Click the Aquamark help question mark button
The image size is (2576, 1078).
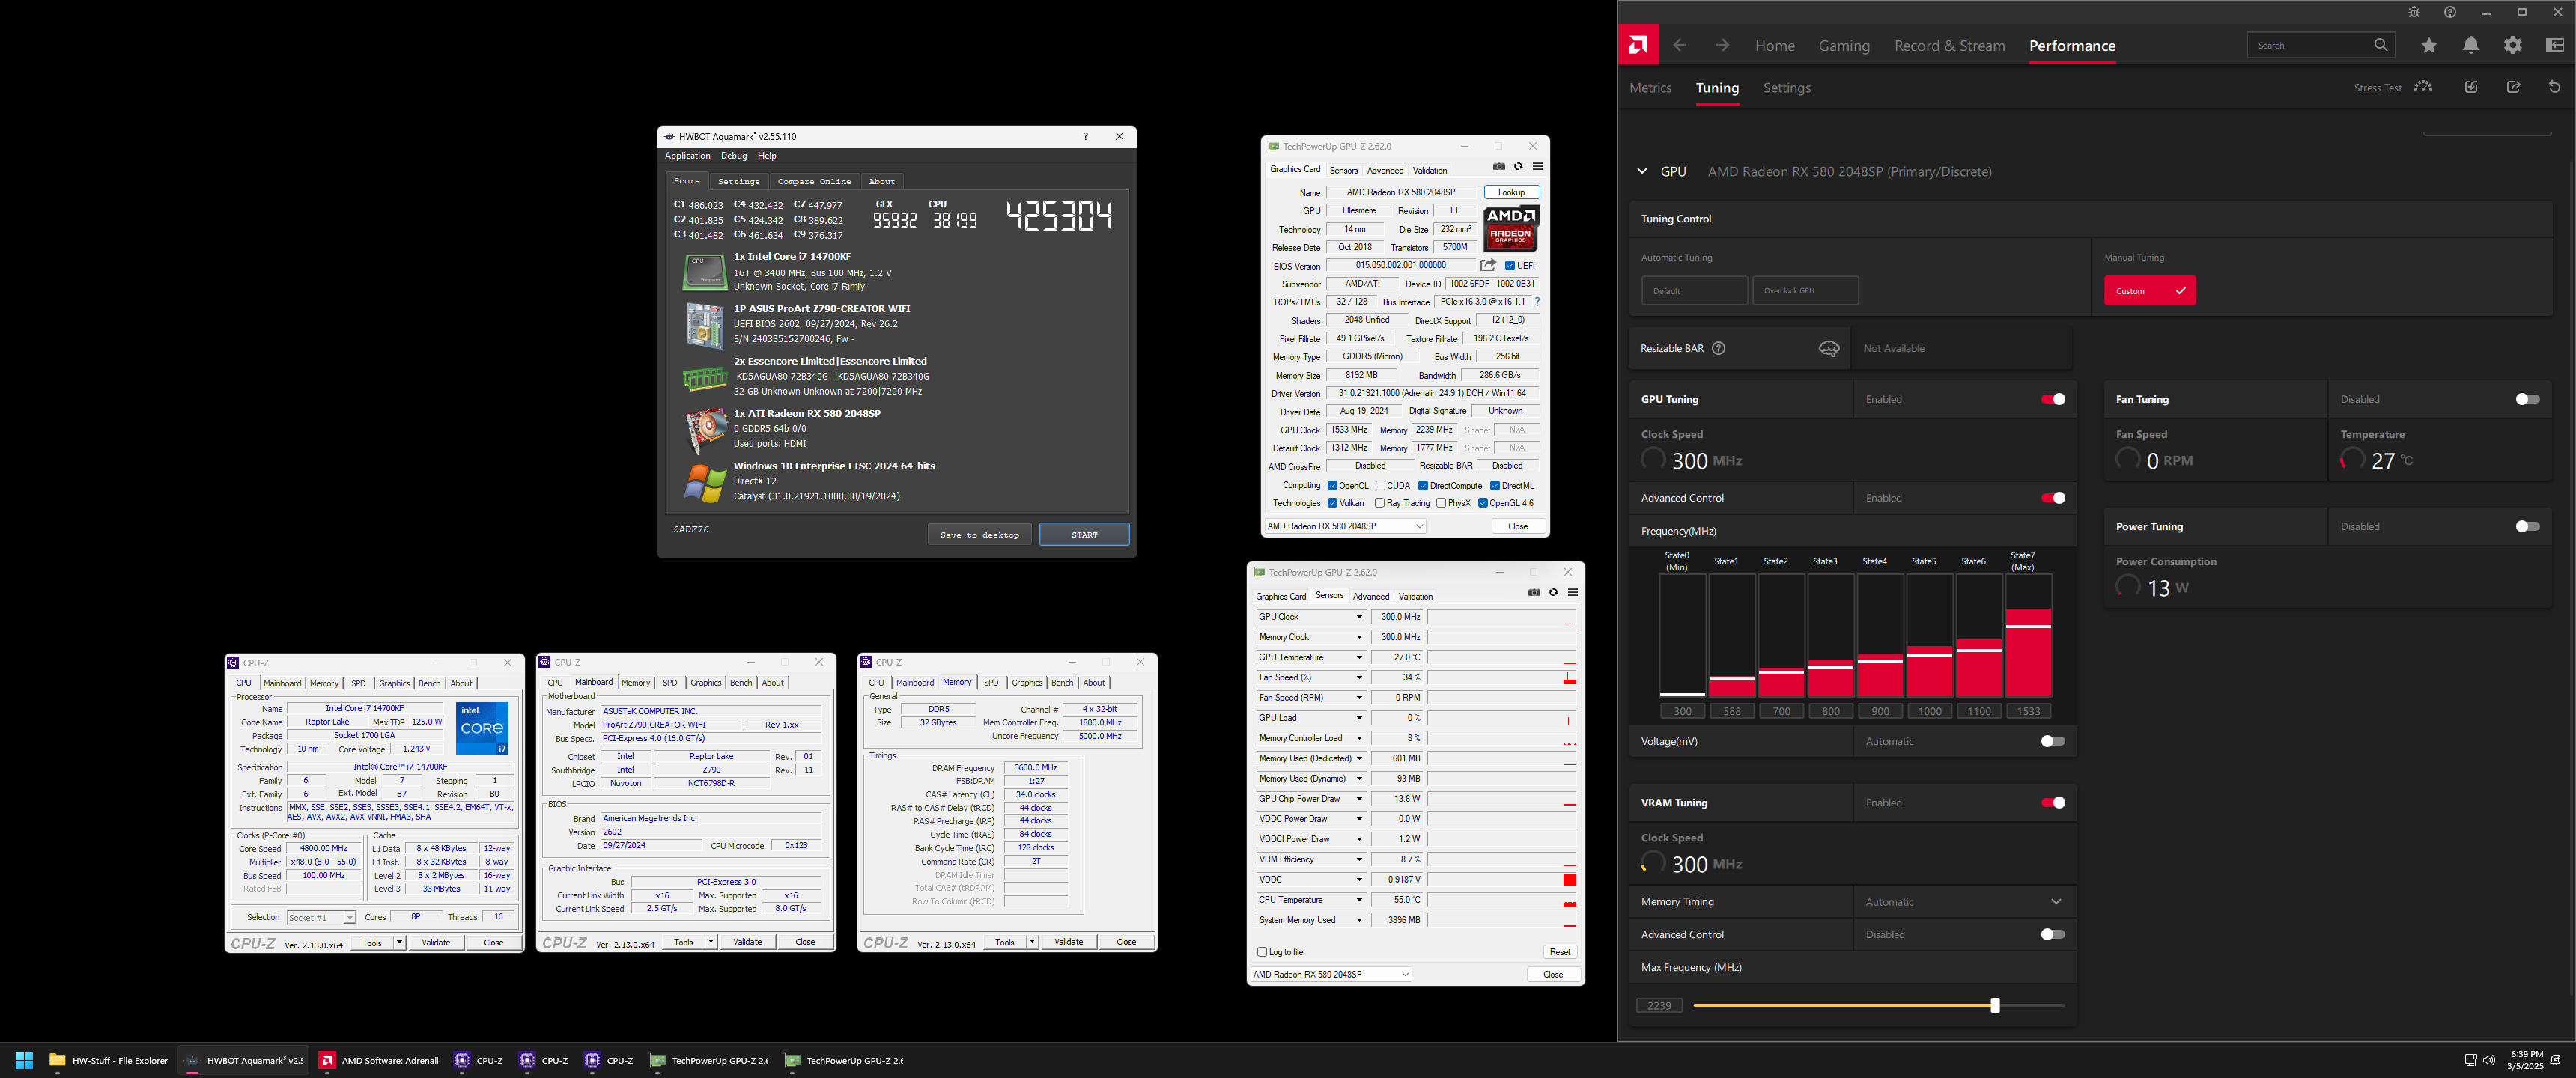click(1086, 137)
